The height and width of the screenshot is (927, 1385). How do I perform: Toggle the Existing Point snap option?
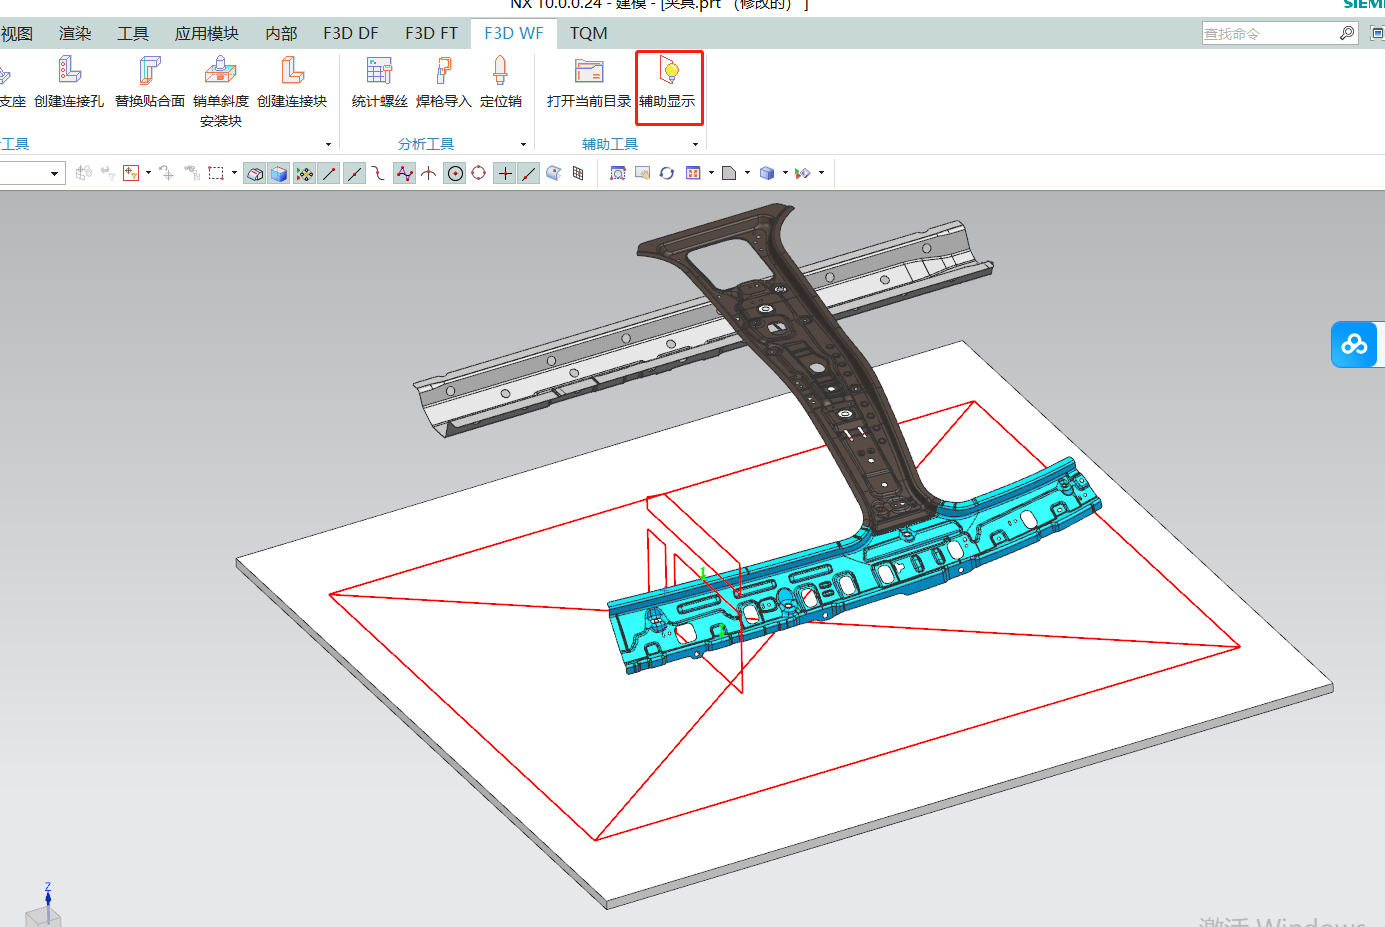[x=505, y=173]
